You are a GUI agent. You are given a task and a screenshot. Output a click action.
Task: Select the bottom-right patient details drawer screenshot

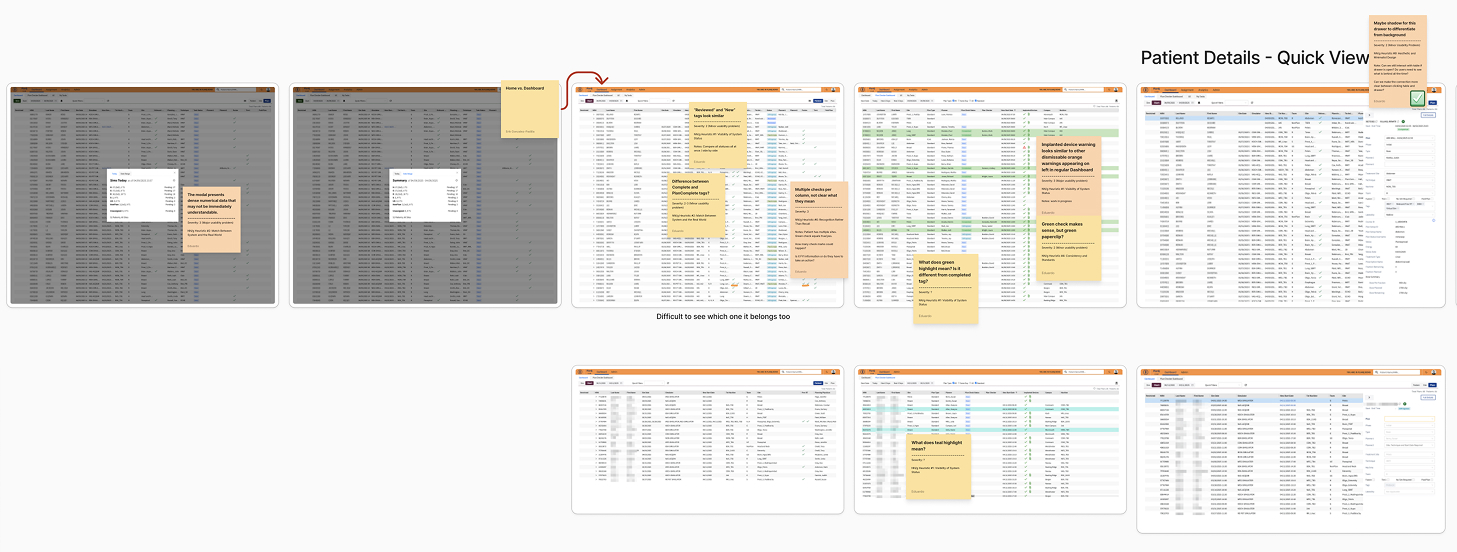pyautogui.click(x=1290, y=450)
